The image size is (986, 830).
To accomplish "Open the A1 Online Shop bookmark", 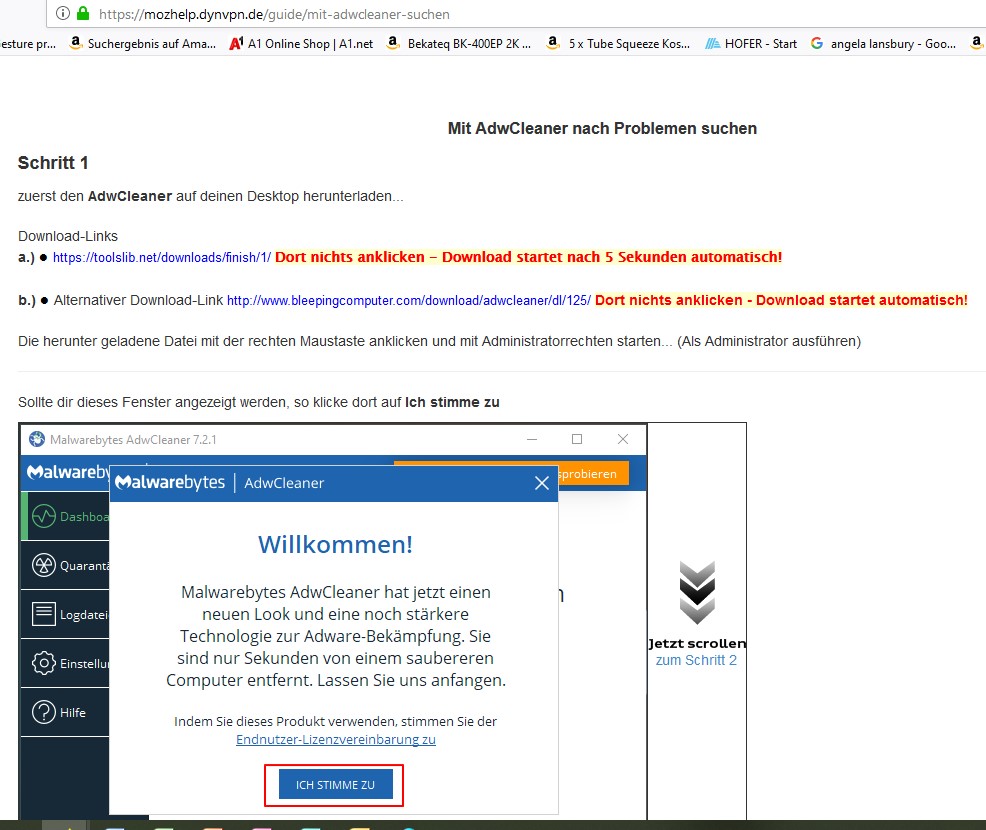I will [301, 43].
